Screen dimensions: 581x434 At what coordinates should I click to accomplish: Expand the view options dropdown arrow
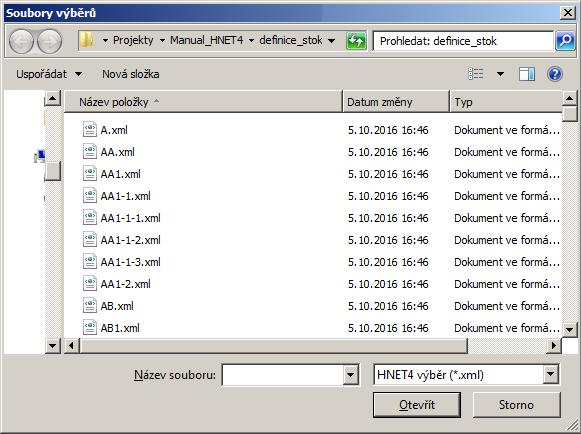500,74
